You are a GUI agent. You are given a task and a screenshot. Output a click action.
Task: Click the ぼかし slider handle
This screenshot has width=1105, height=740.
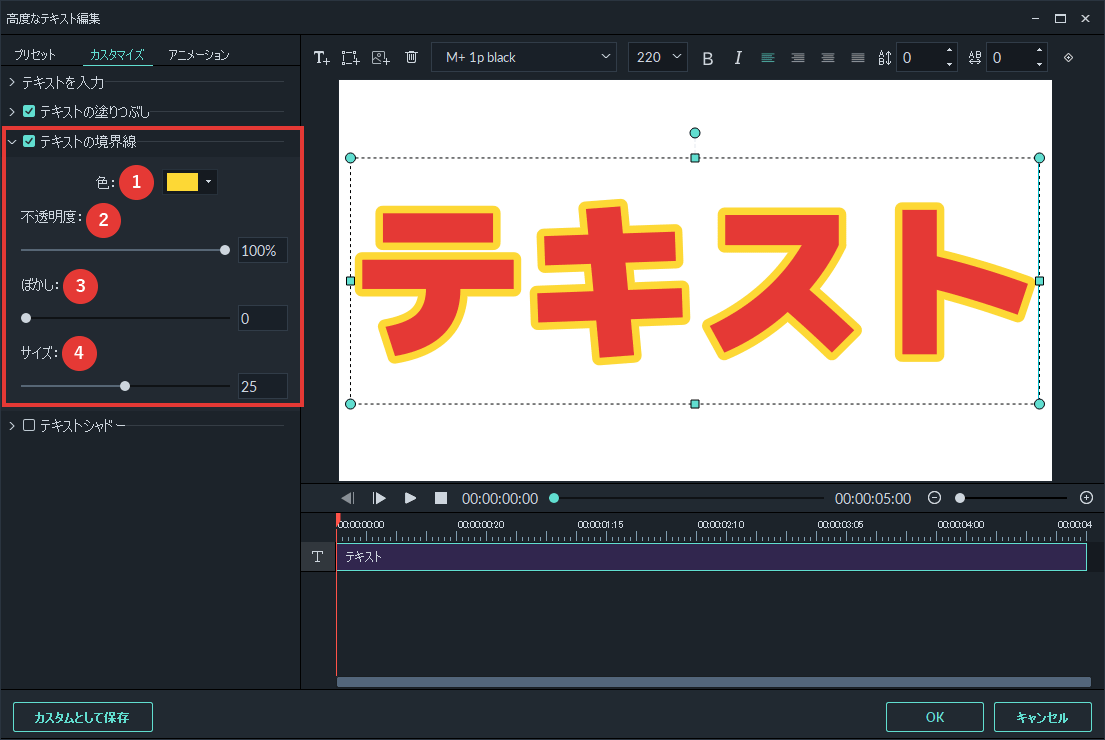pos(26,318)
